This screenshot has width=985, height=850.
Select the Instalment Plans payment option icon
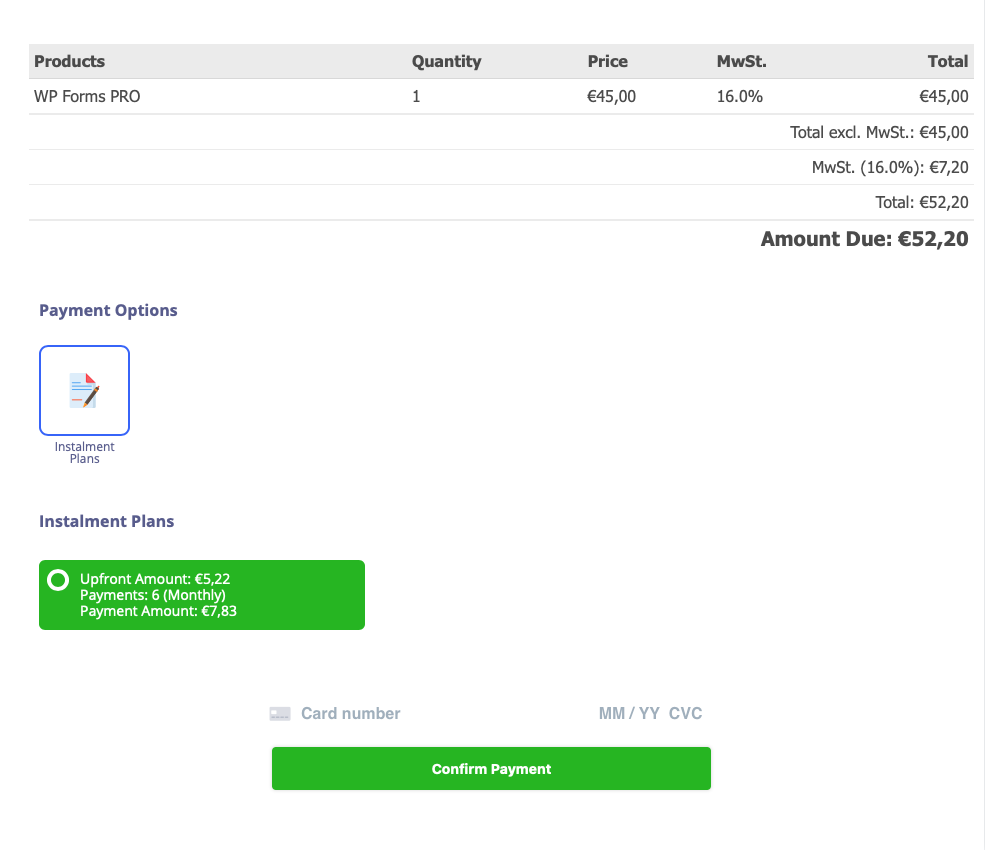[x=84, y=390]
